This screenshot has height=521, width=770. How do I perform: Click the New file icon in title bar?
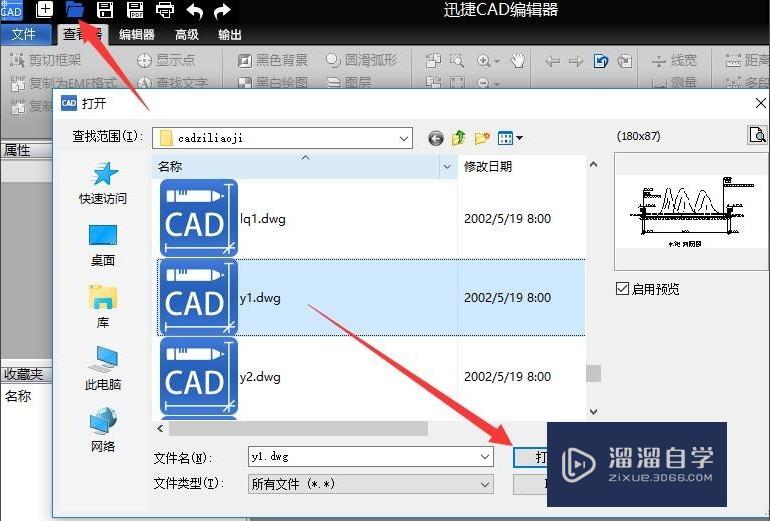(44, 9)
